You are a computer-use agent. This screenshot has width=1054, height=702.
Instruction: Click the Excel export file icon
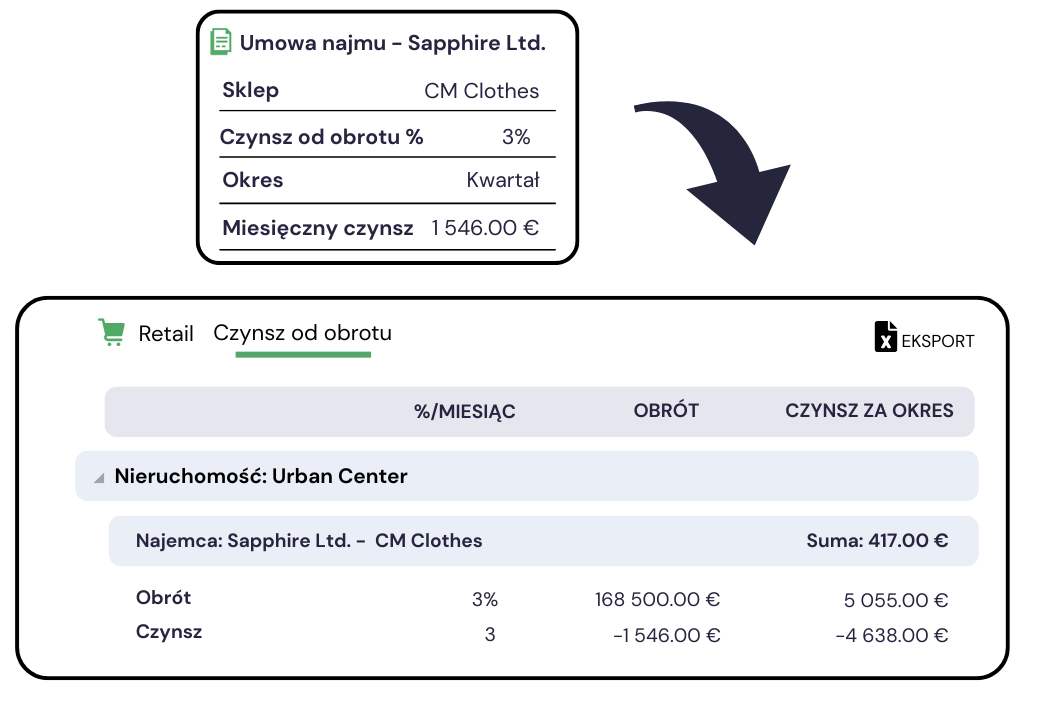coord(885,336)
